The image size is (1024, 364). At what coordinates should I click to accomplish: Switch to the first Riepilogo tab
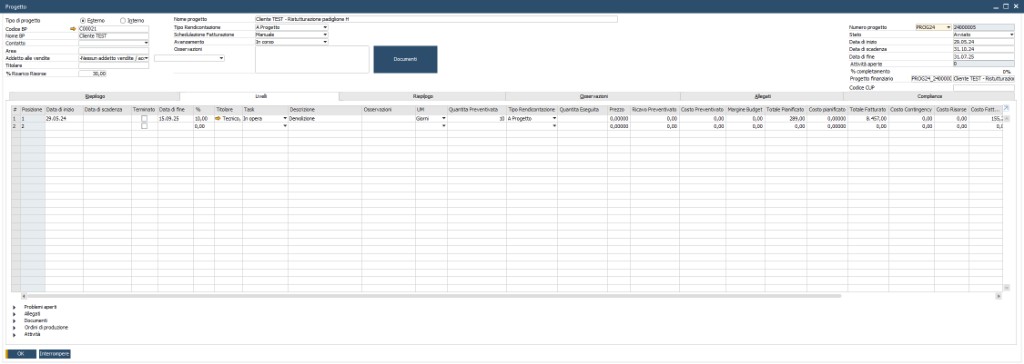pyautogui.click(x=95, y=96)
